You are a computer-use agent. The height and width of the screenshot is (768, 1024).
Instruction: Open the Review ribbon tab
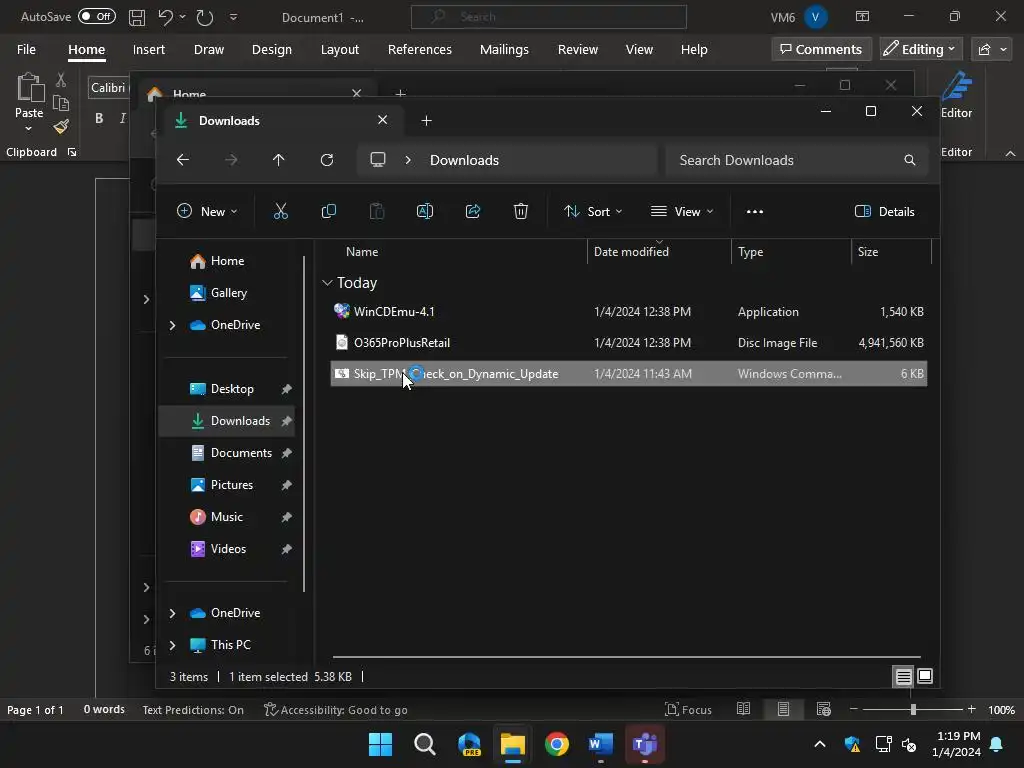coord(577,50)
